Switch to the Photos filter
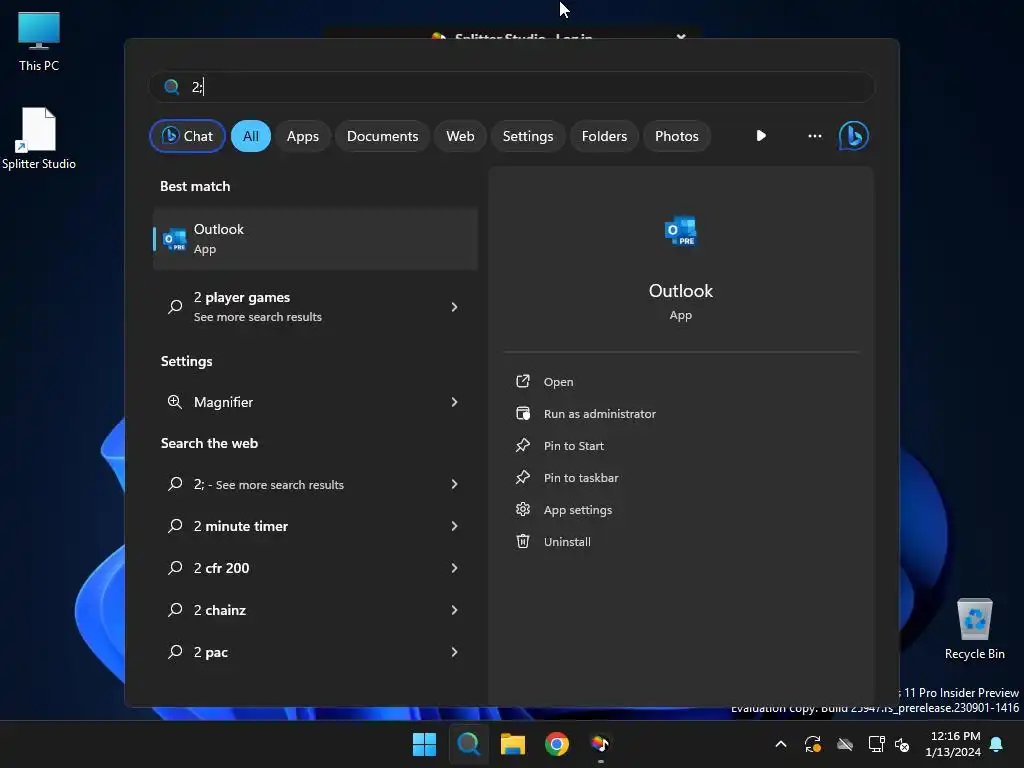 (x=677, y=136)
